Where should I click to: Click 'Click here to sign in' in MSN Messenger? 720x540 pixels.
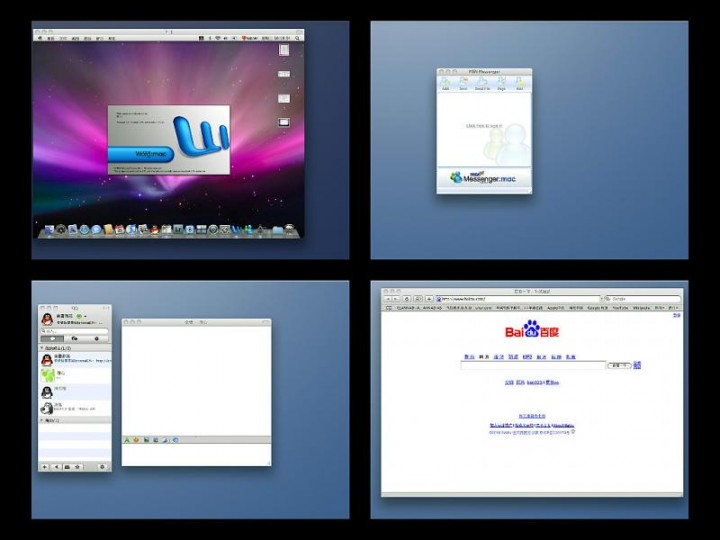[484, 126]
